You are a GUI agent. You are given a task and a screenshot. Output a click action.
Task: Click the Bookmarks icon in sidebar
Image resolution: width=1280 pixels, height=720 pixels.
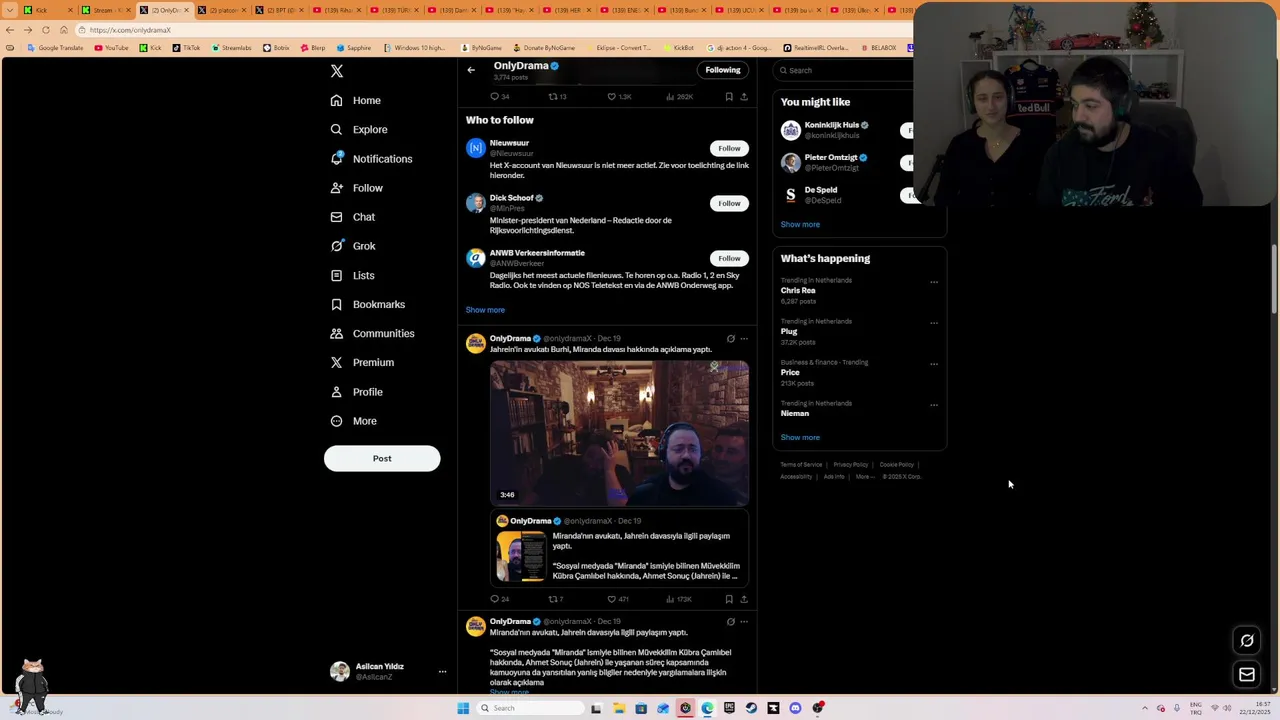(337, 304)
